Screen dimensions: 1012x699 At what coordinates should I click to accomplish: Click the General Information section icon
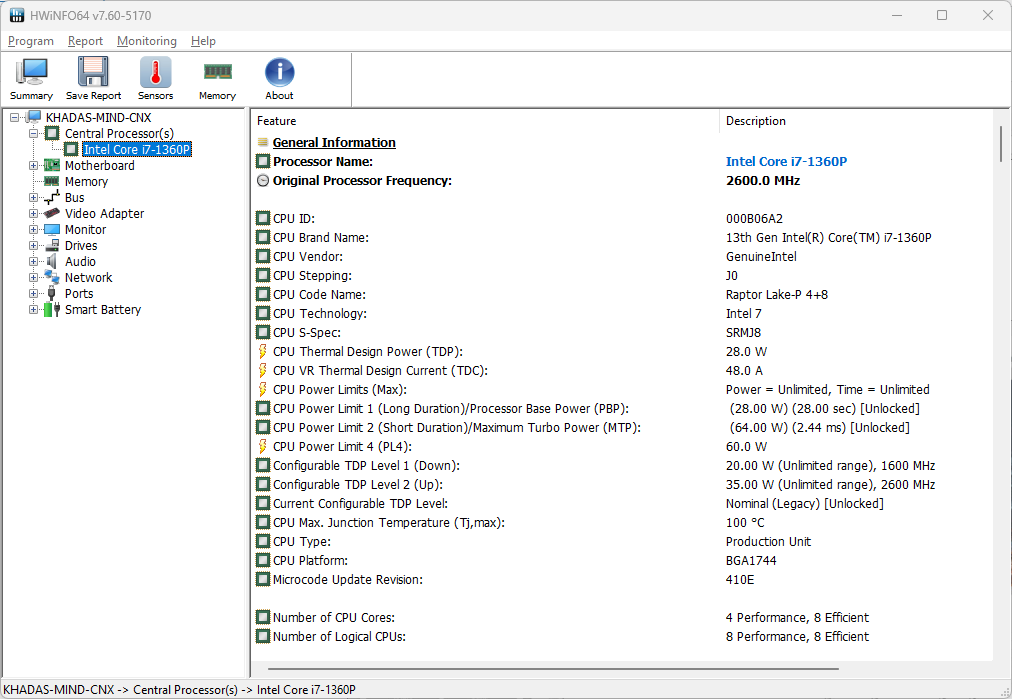tap(263, 143)
